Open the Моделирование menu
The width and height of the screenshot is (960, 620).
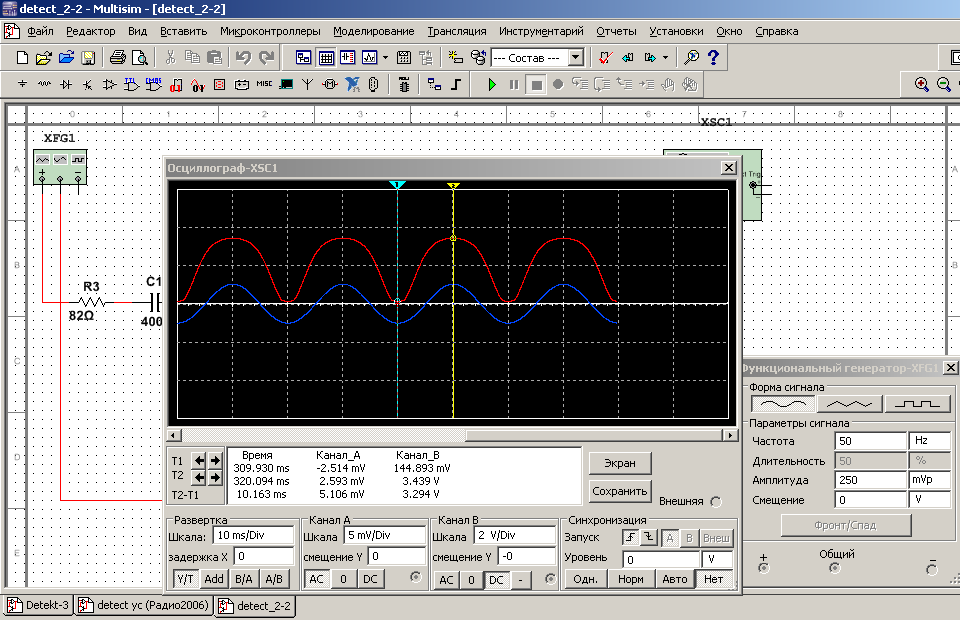(x=374, y=31)
